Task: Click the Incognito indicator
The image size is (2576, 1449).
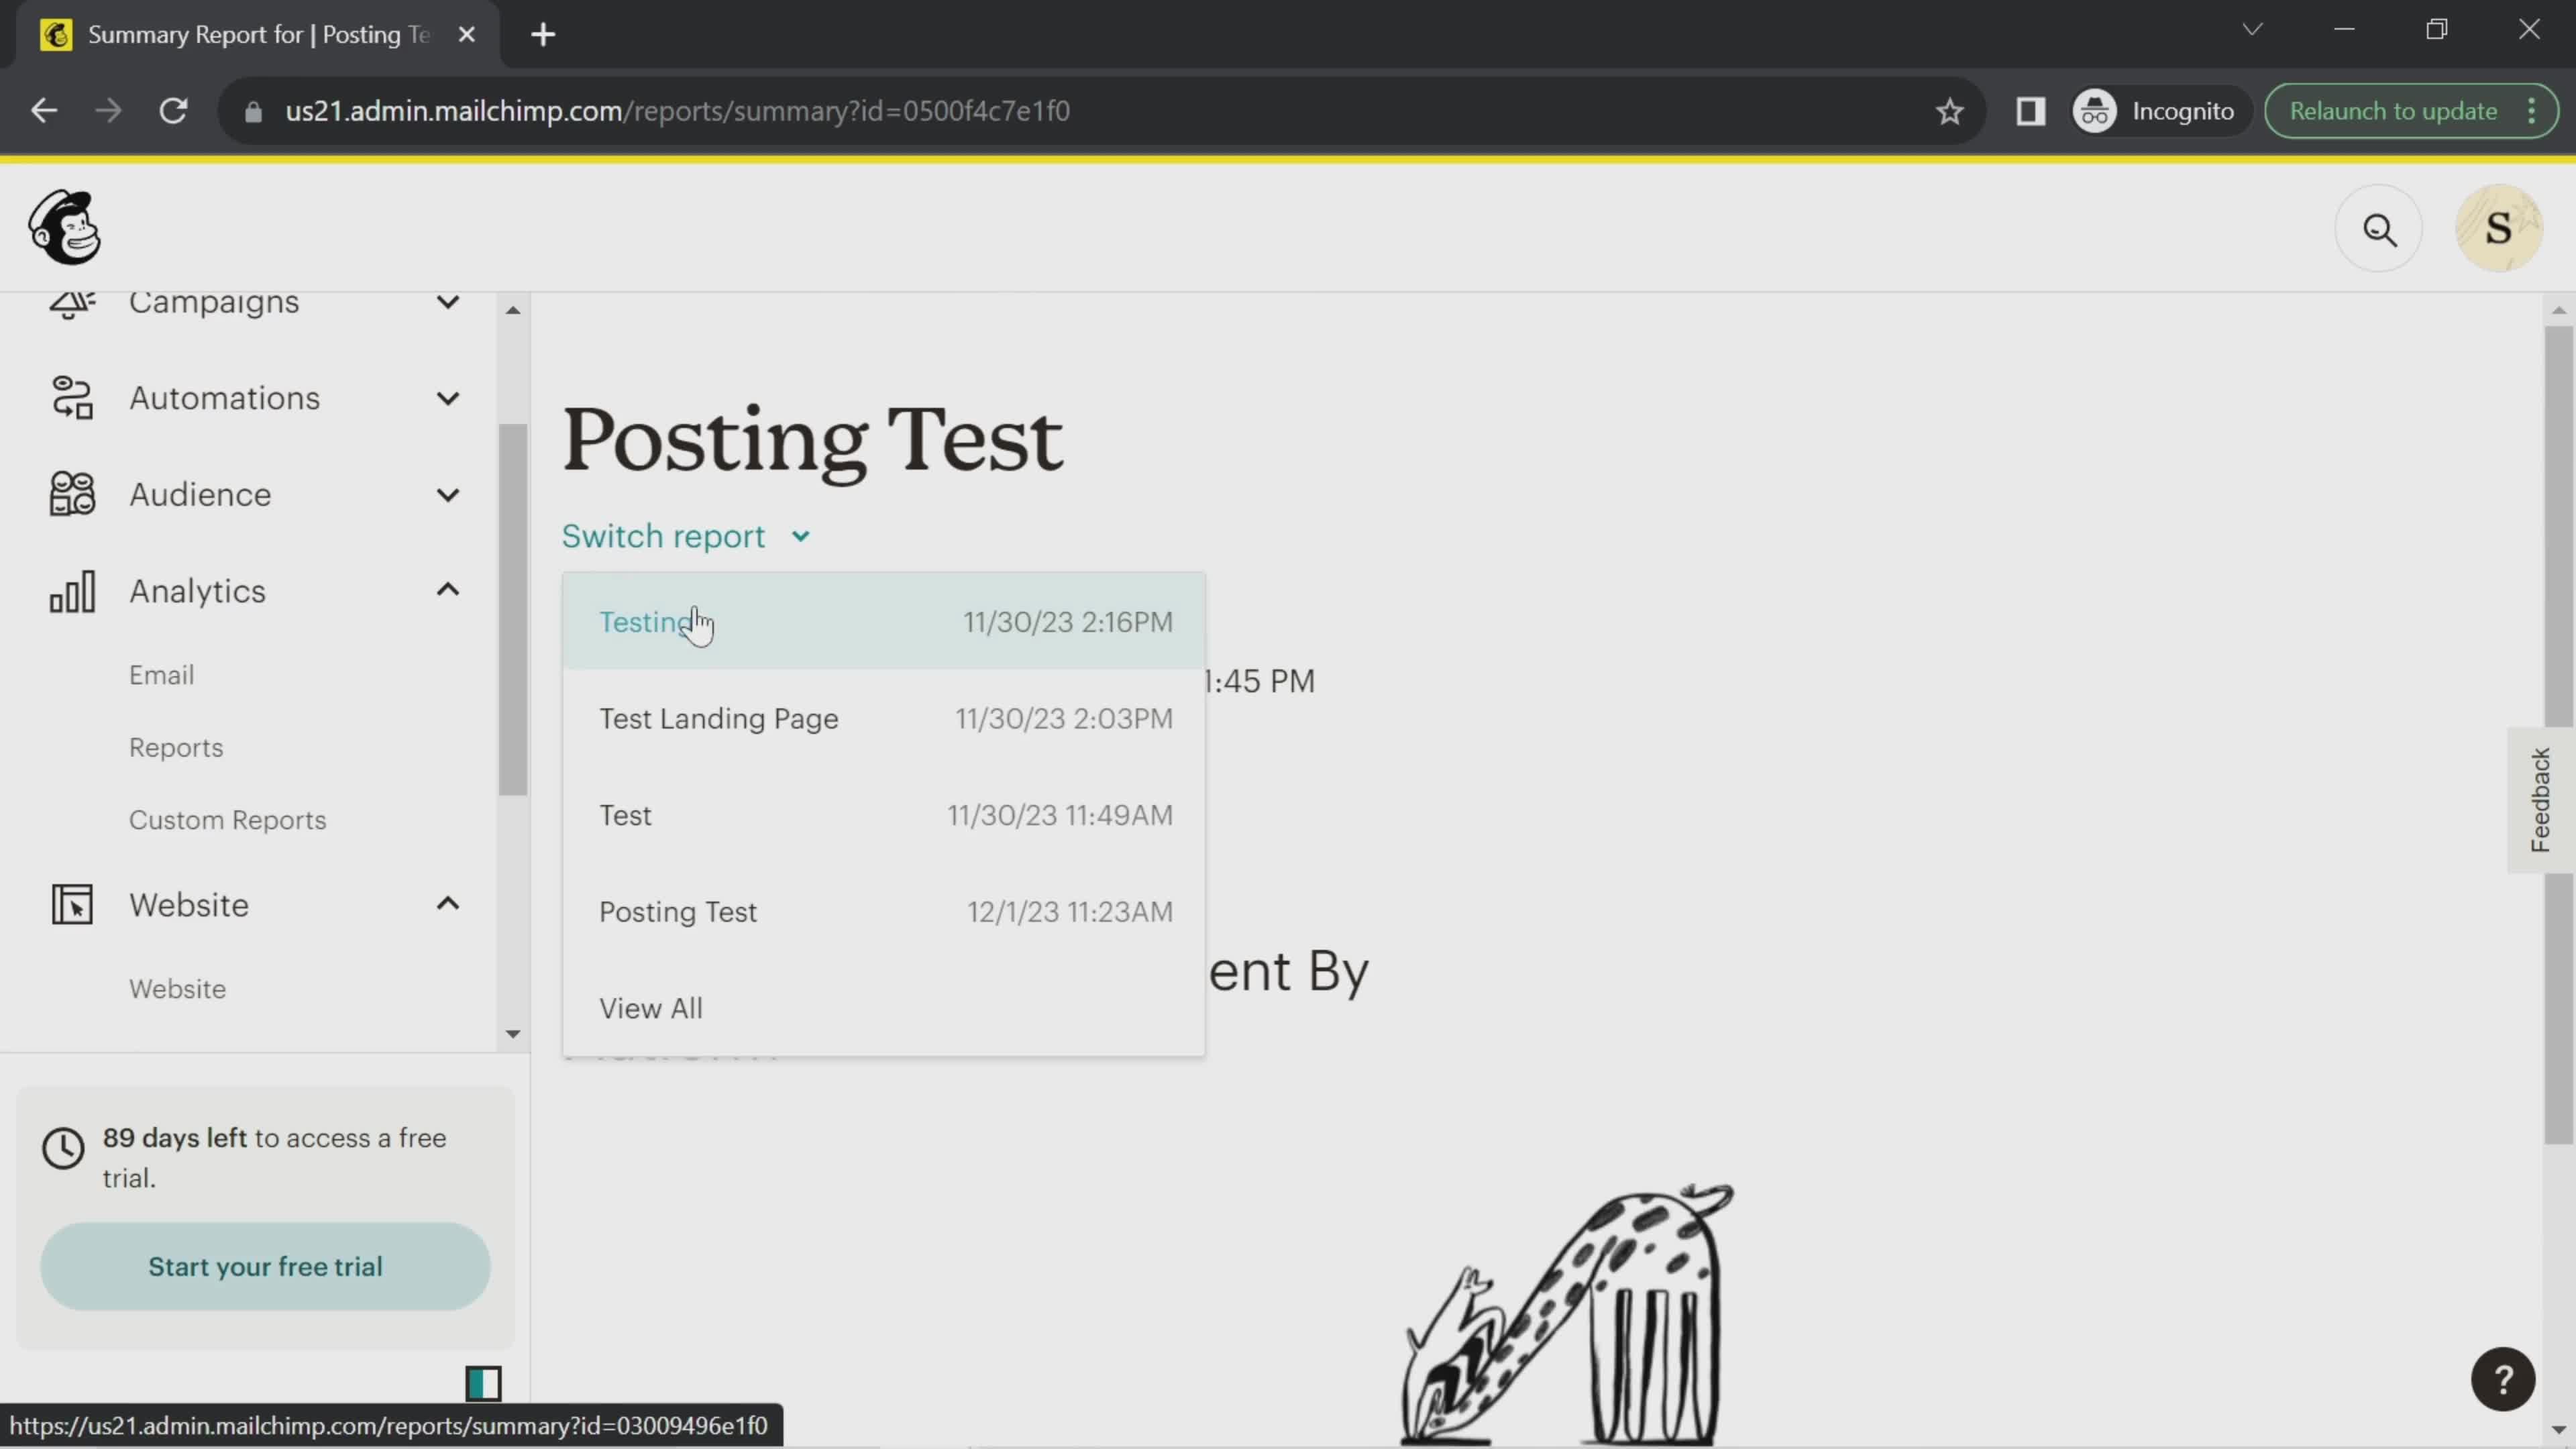Action: click(2157, 111)
